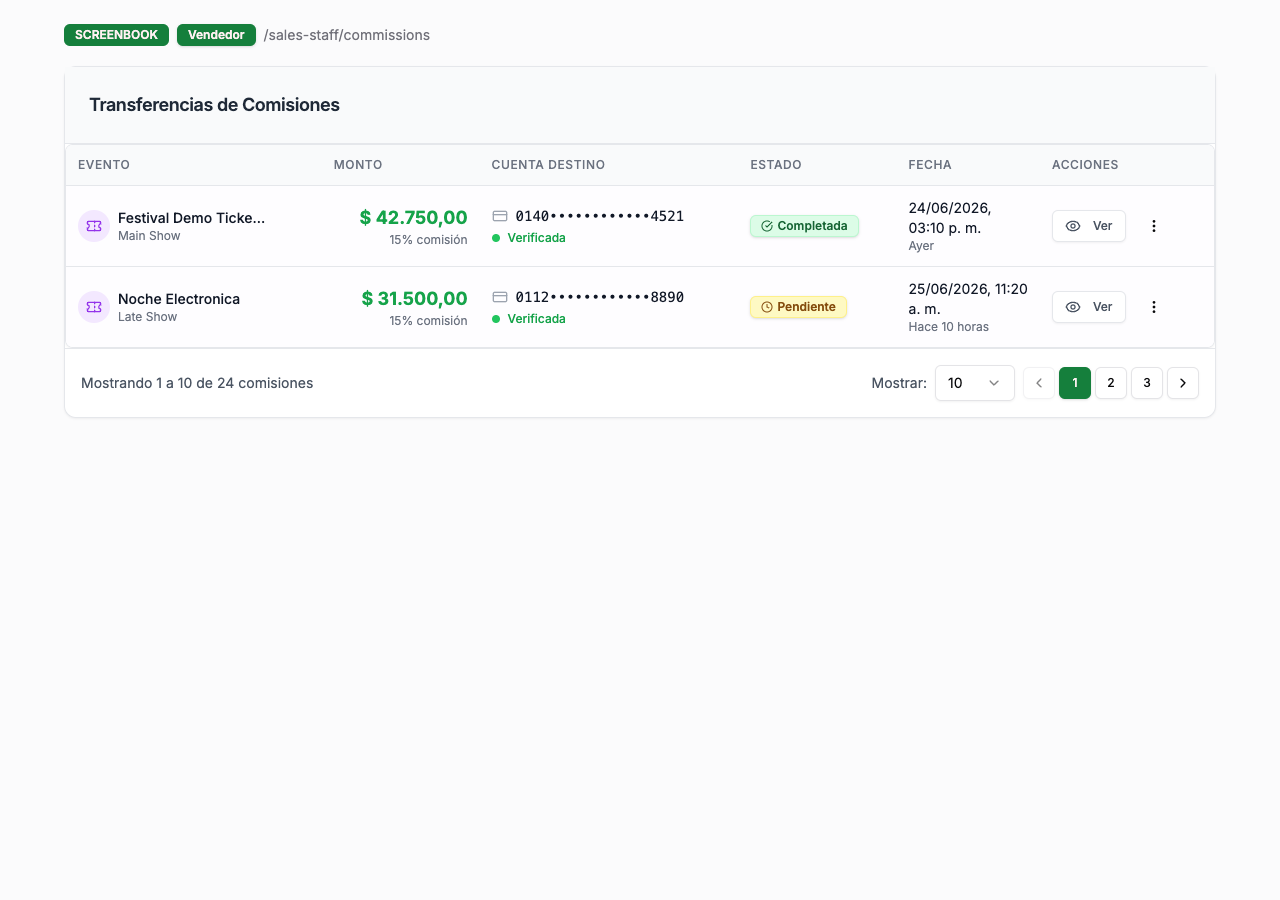Viewport: 1280px width, 900px height.
Task: Click the Completada status badge
Action: 804,226
